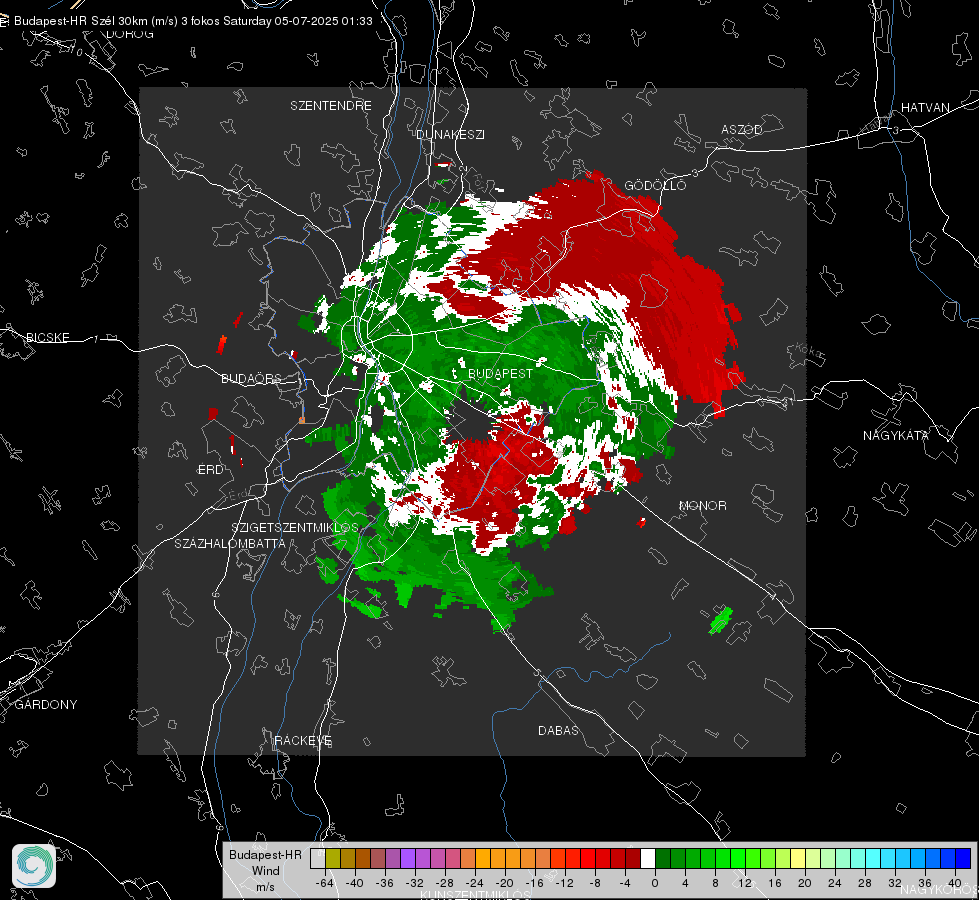This screenshot has width=979, height=900.
Task: Click the -24 legend scale value
Action: pyautogui.click(x=475, y=883)
